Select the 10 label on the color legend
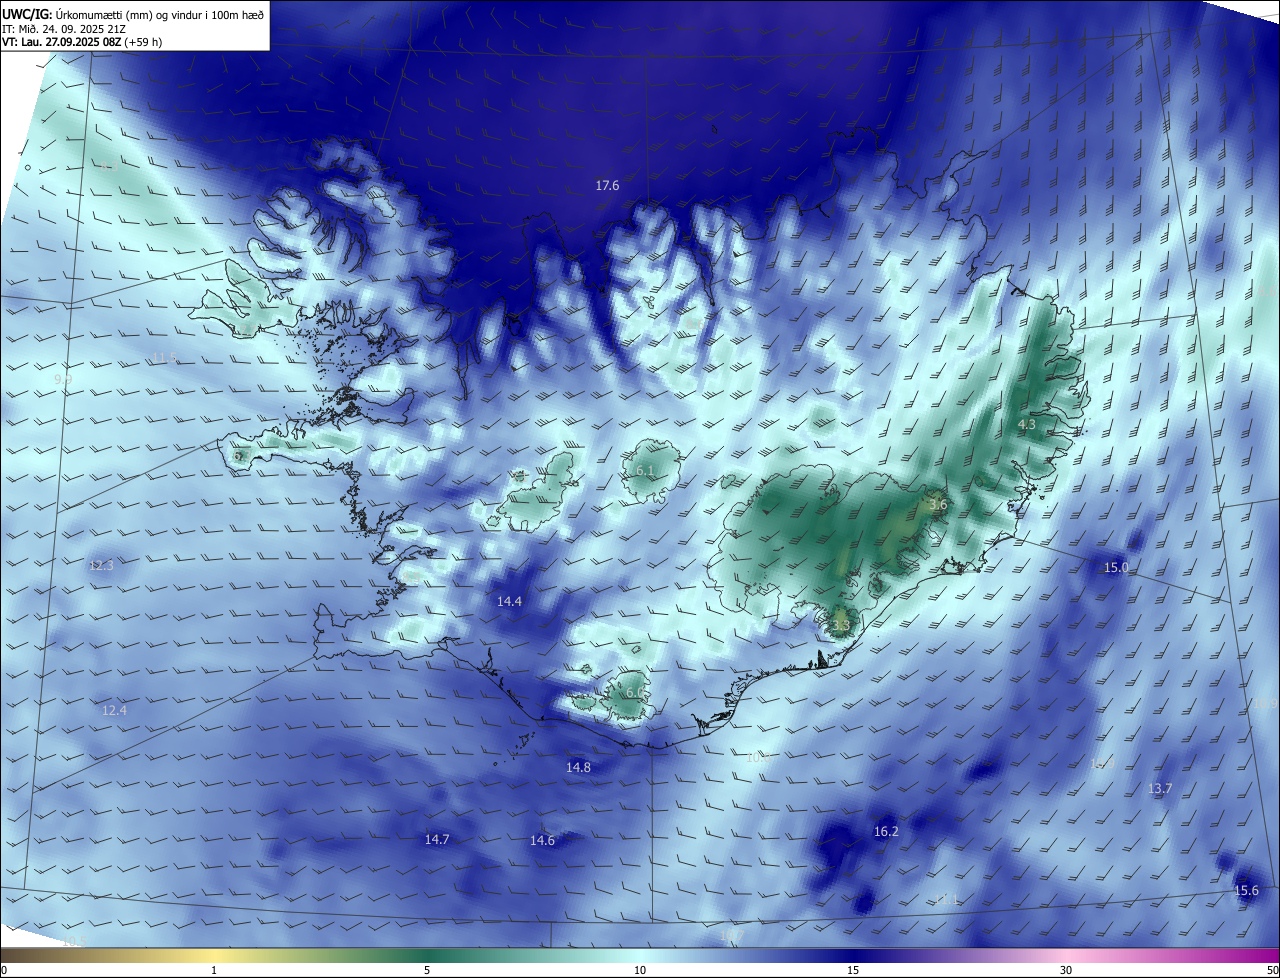1280x978 pixels. pyautogui.click(x=640, y=970)
